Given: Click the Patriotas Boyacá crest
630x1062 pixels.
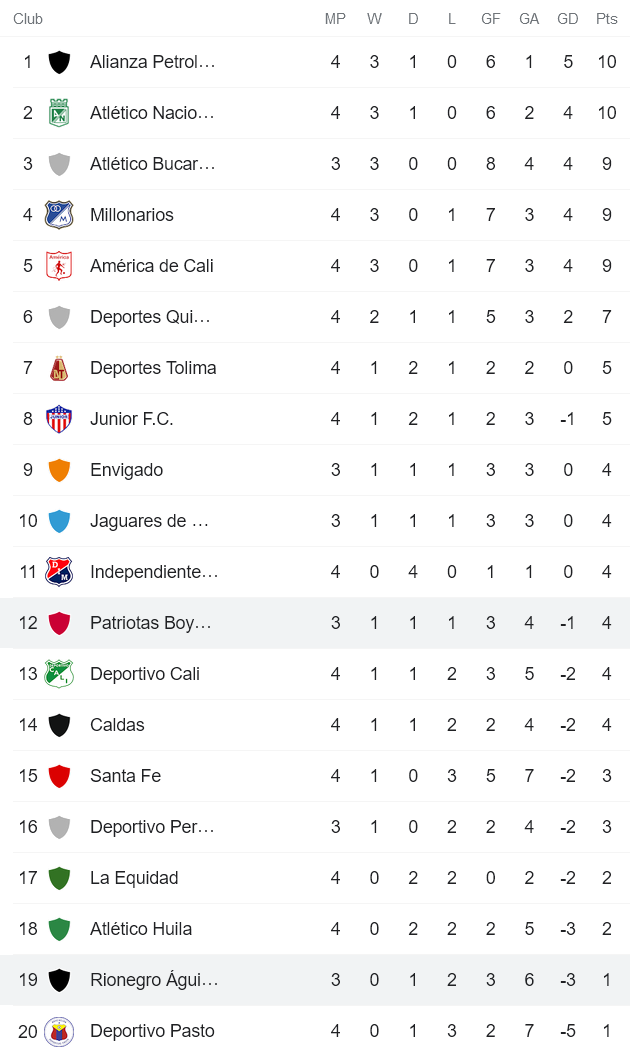Looking at the screenshot, I should 60,622.
